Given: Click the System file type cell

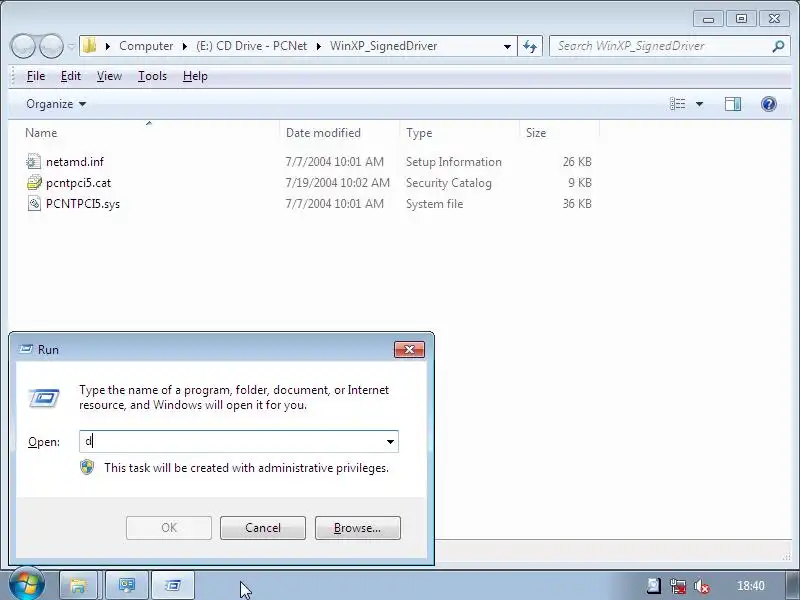Looking at the screenshot, I should [434, 204].
